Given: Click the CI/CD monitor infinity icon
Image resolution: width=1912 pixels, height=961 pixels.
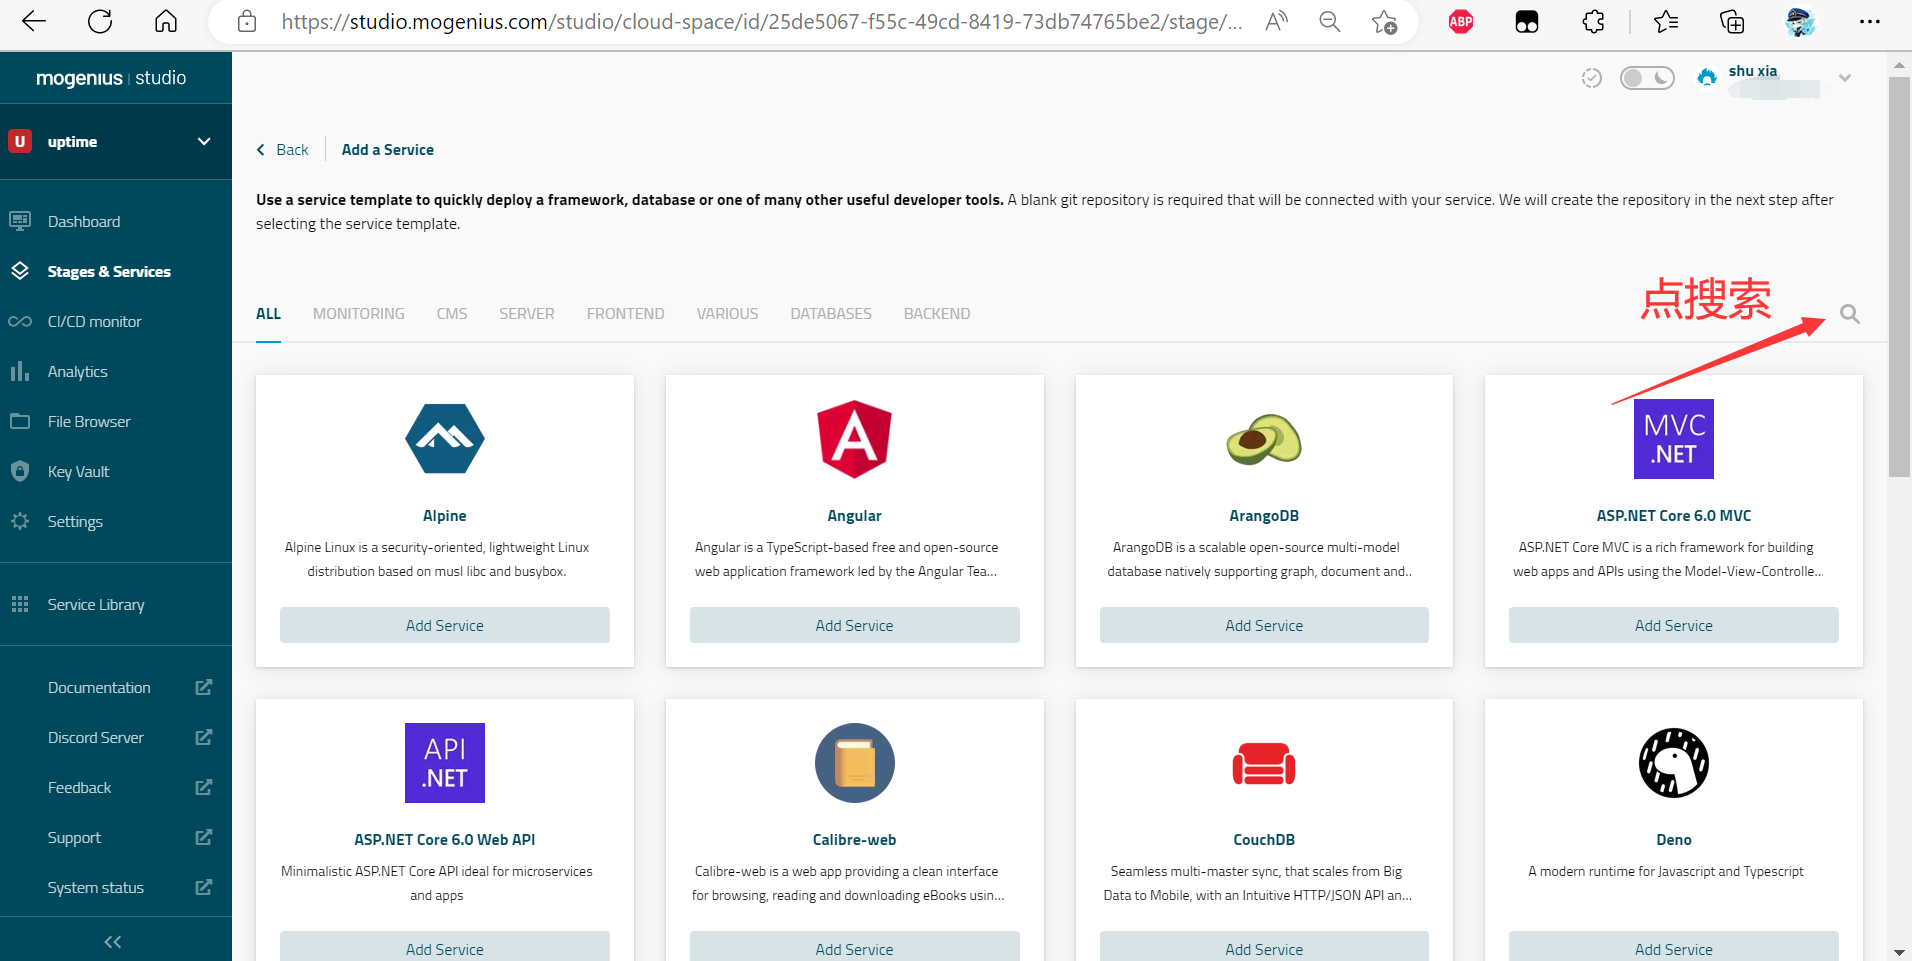Looking at the screenshot, I should (x=20, y=321).
